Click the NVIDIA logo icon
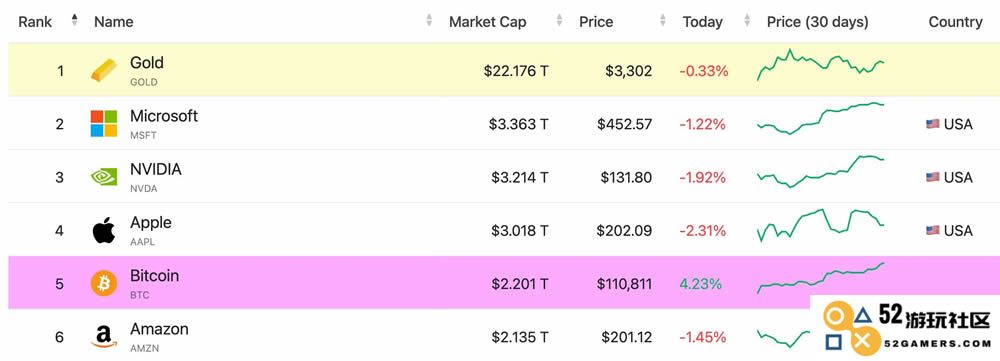Image resolution: width=1000 pixels, height=361 pixels. [104, 177]
